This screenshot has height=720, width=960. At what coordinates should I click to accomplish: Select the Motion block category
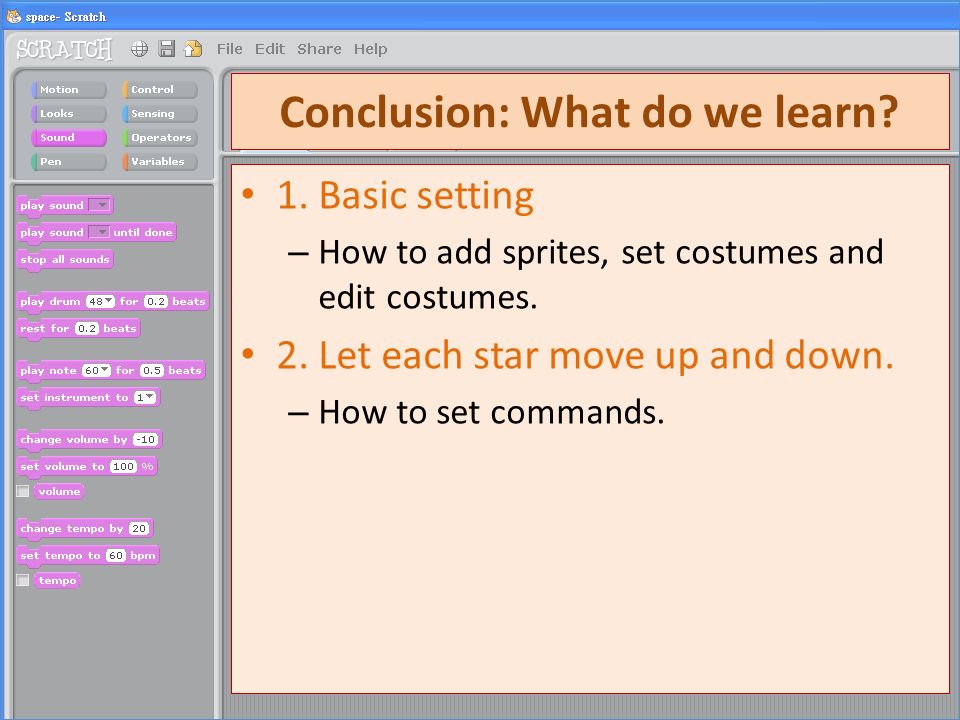(x=69, y=89)
